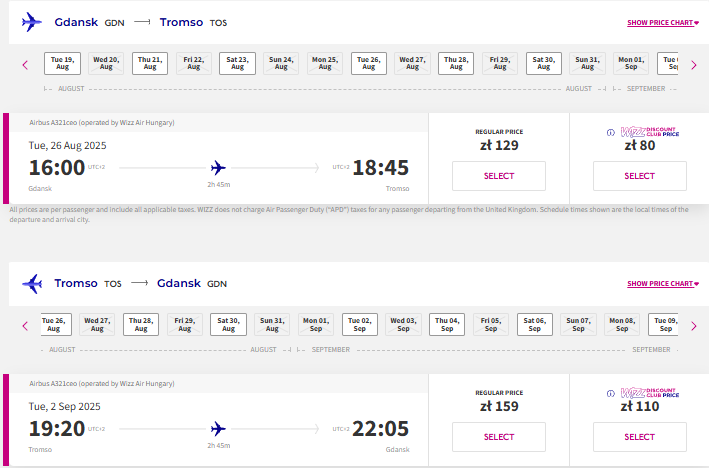Select outbound date Thu 28, Aug
Image resolution: width=709 pixels, height=468 pixels.
click(456, 63)
